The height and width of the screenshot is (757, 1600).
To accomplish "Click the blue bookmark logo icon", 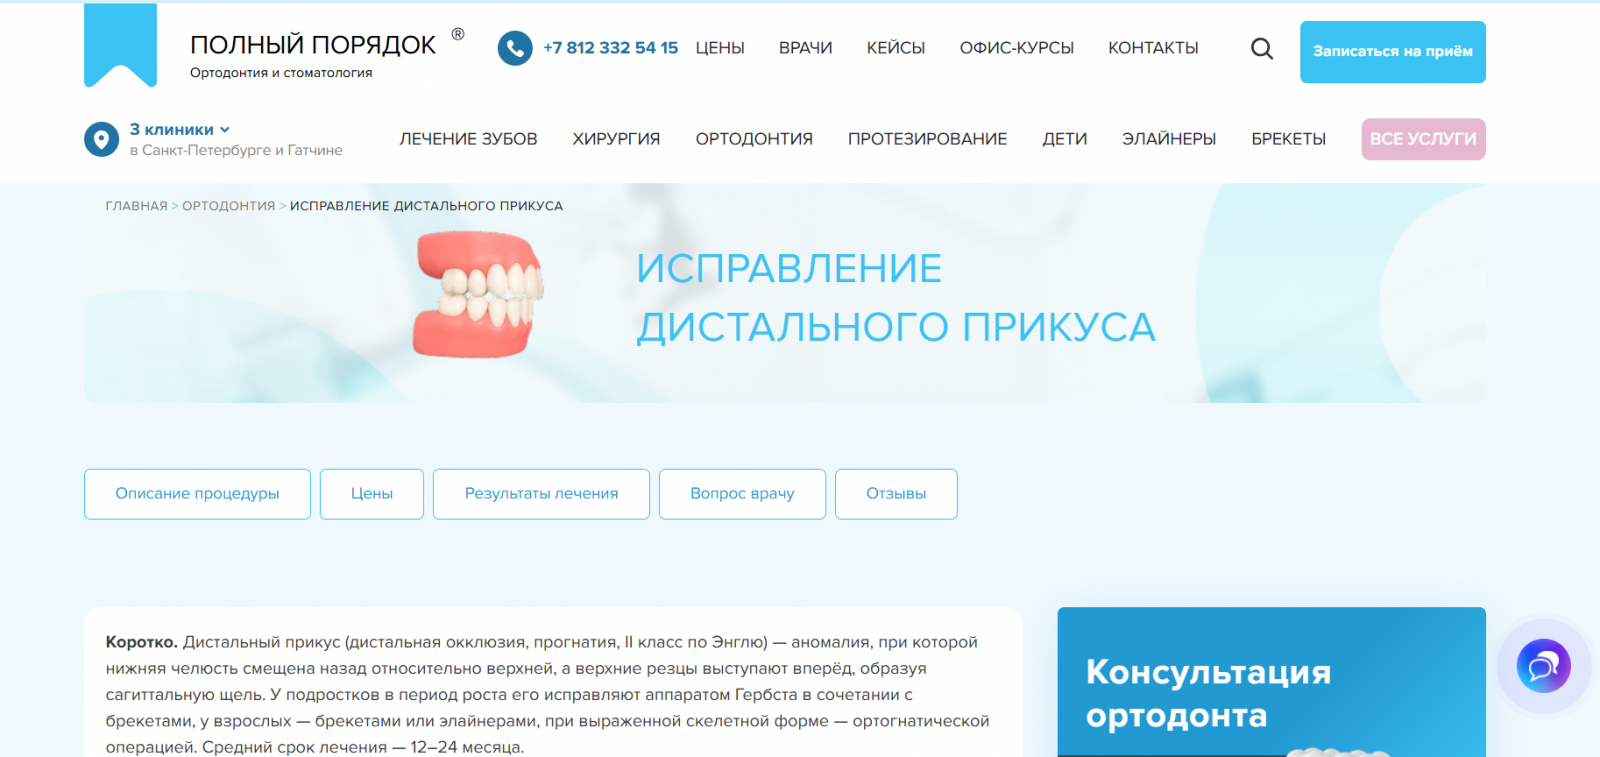I will coord(120,45).
